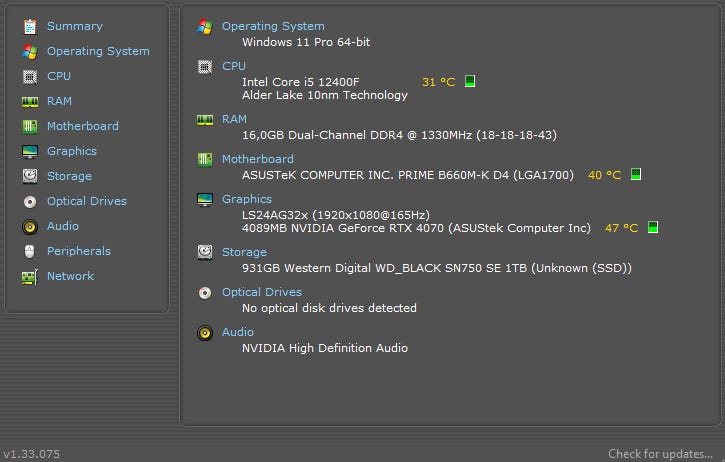Click the Motherboard icon in sidebar
Image resolution: width=725 pixels, height=462 pixels.
(x=30, y=127)
